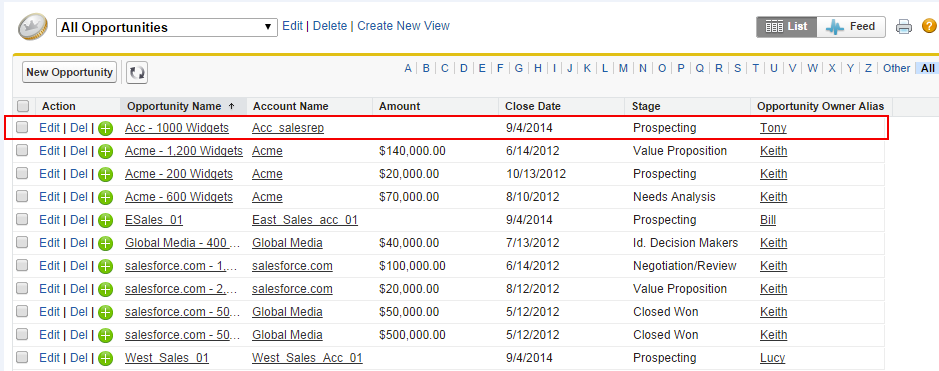Click the $140,000.00 amount cell
Image resolution: width=939 pixels, height=371 pixels.
[412, 151]
